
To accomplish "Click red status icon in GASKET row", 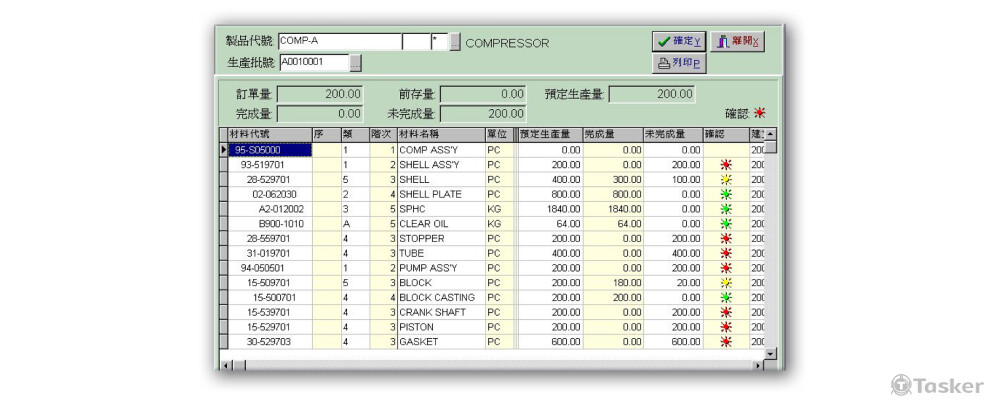I will [x=726, y=342].
